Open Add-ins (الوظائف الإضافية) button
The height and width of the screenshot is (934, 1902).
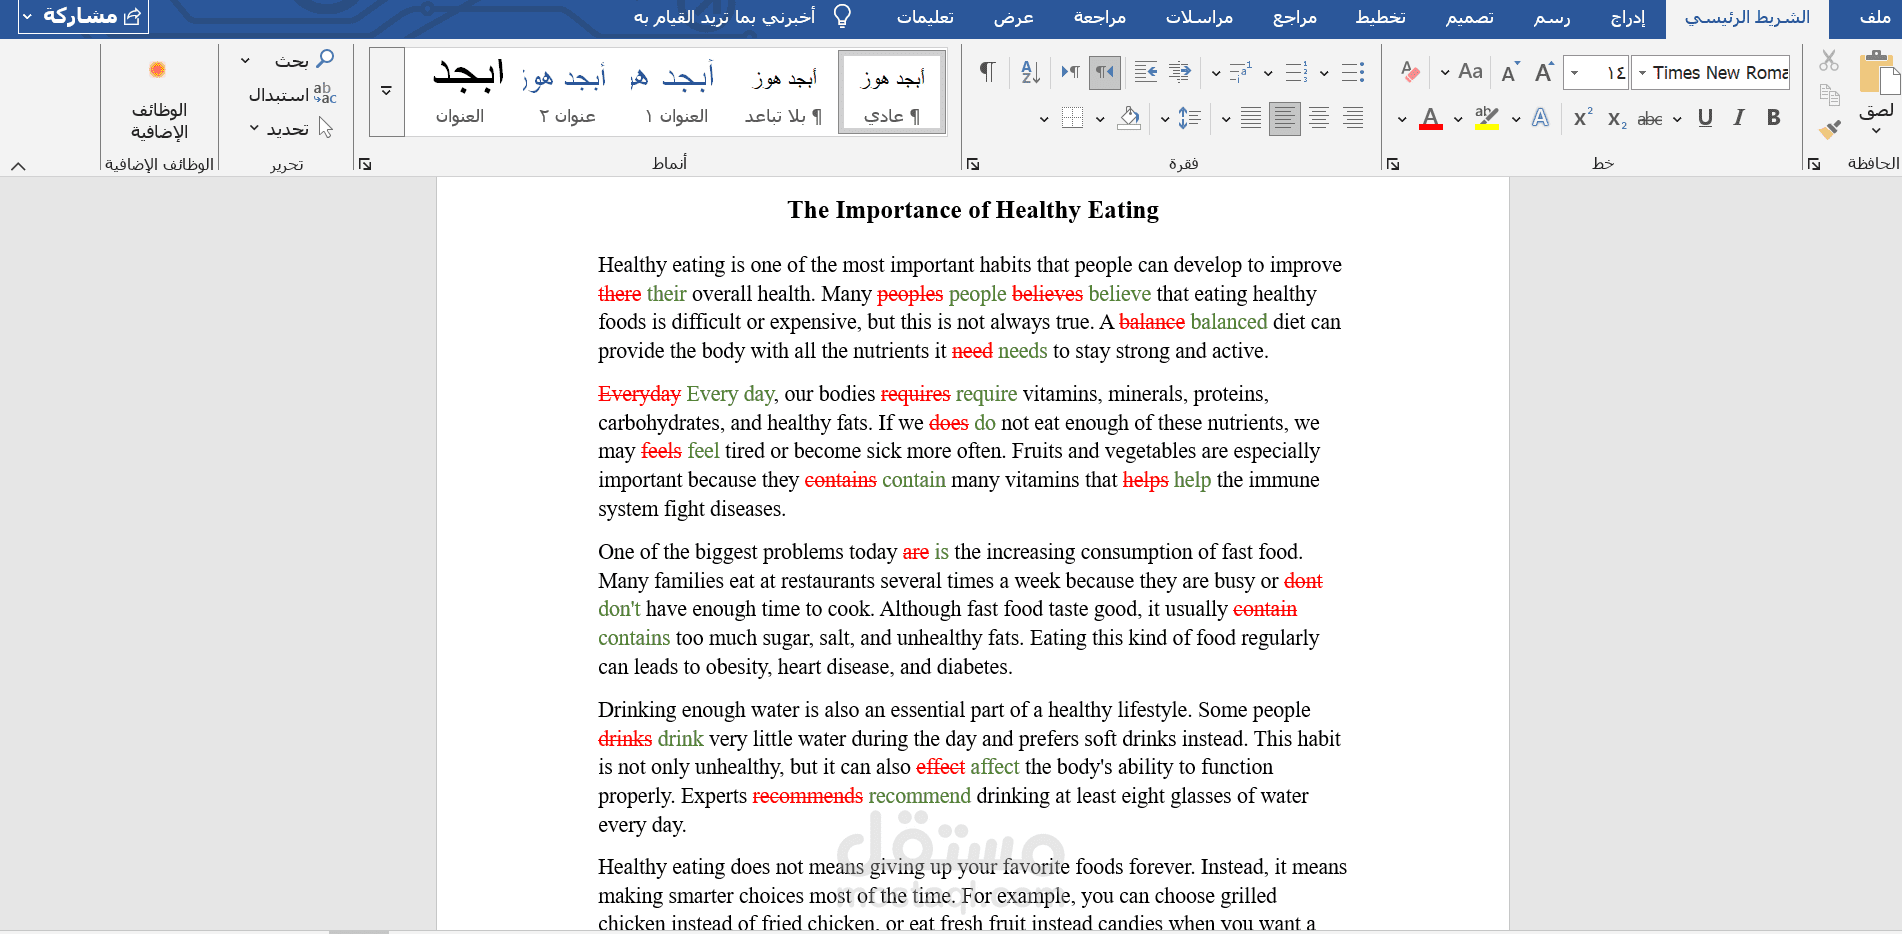(159, 99)
